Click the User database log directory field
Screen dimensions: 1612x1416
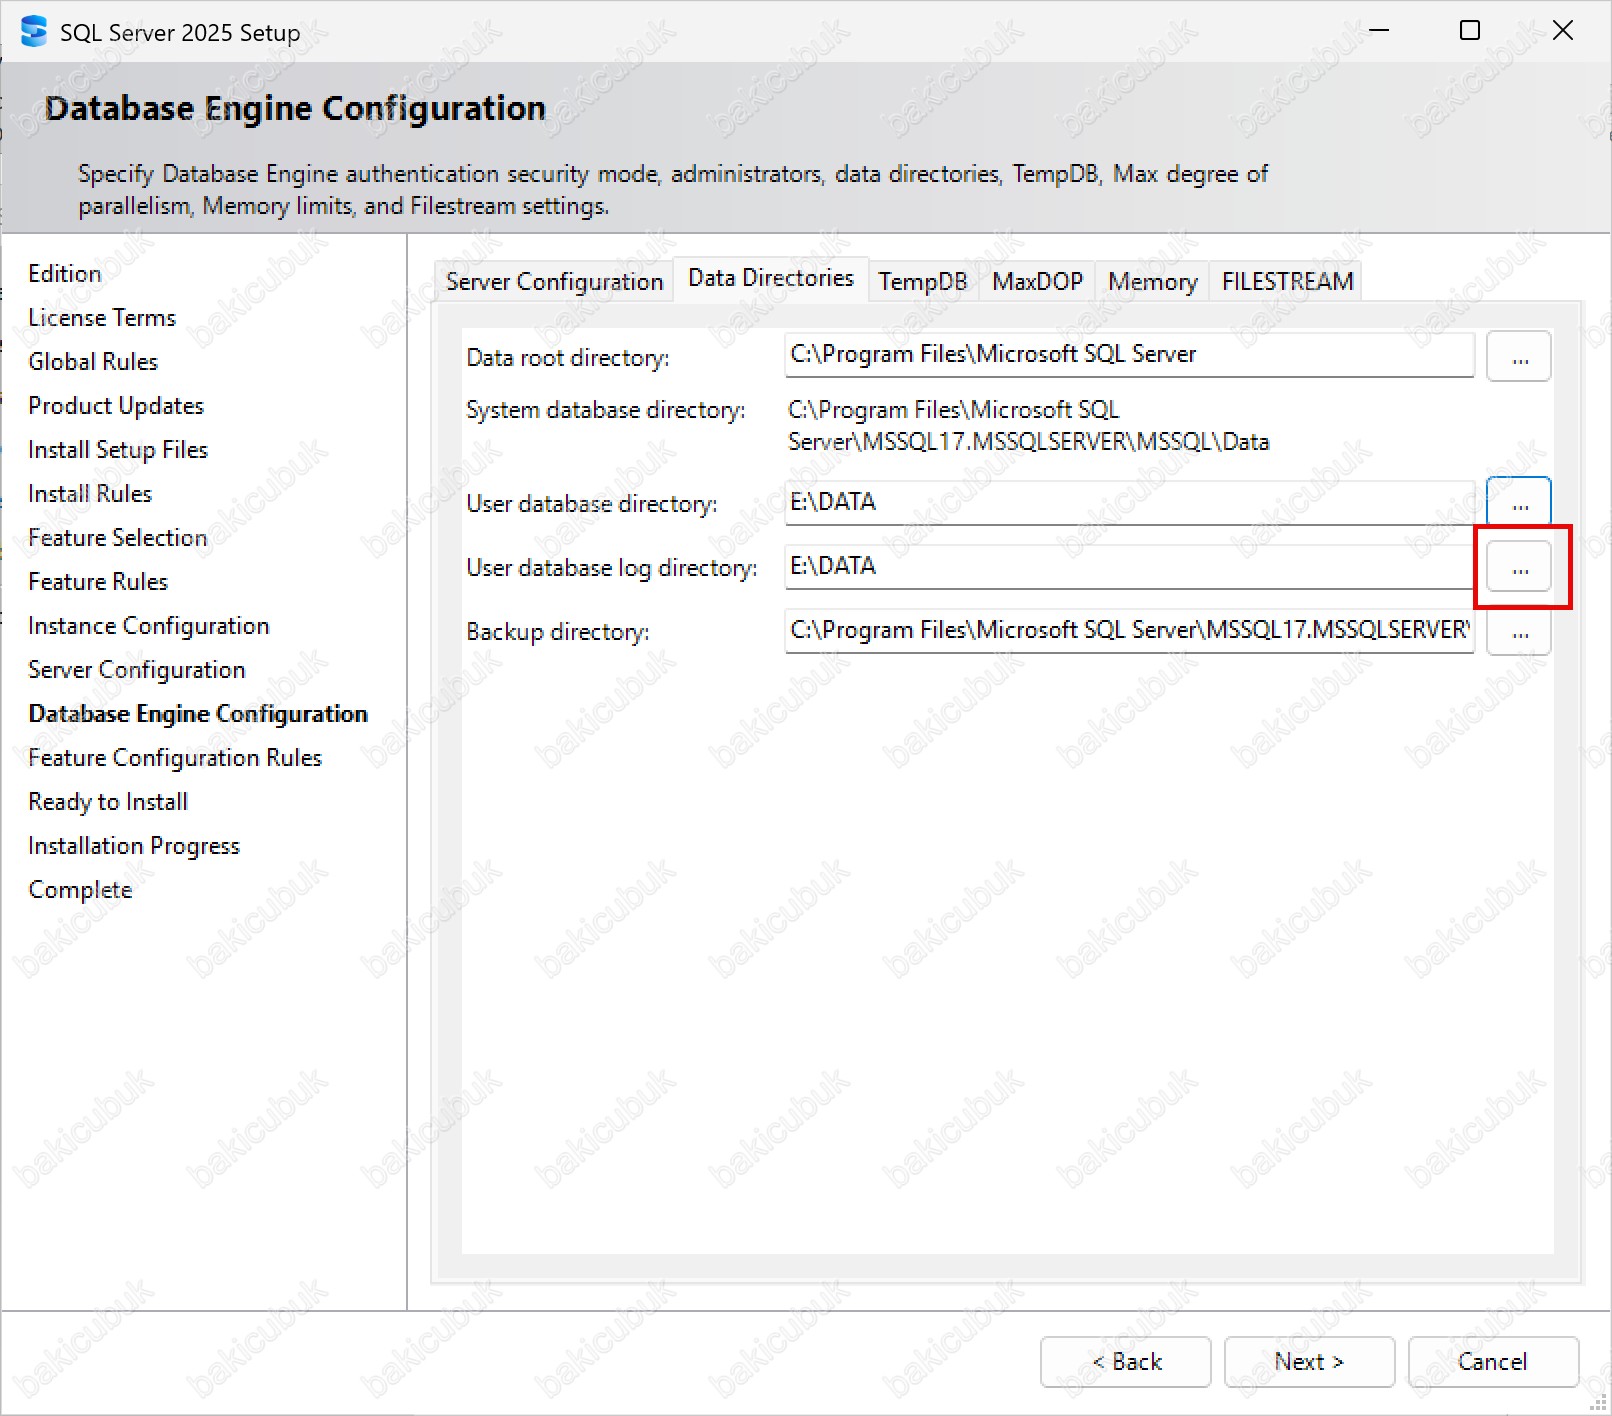click(1128, 567)
